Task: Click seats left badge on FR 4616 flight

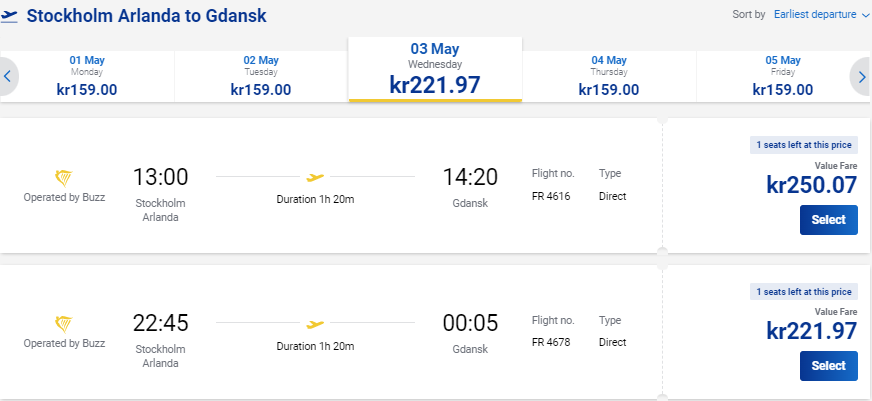Action: point(804,145)
